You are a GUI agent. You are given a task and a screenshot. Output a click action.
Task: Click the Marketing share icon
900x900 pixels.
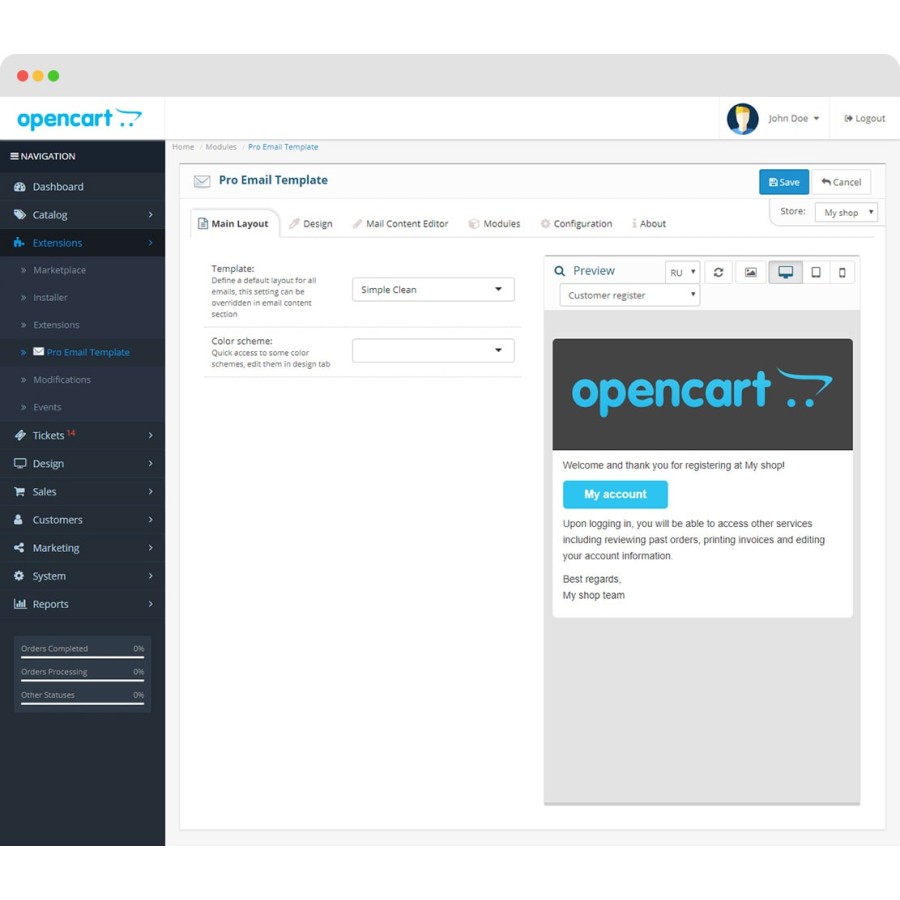pos(19,548)
